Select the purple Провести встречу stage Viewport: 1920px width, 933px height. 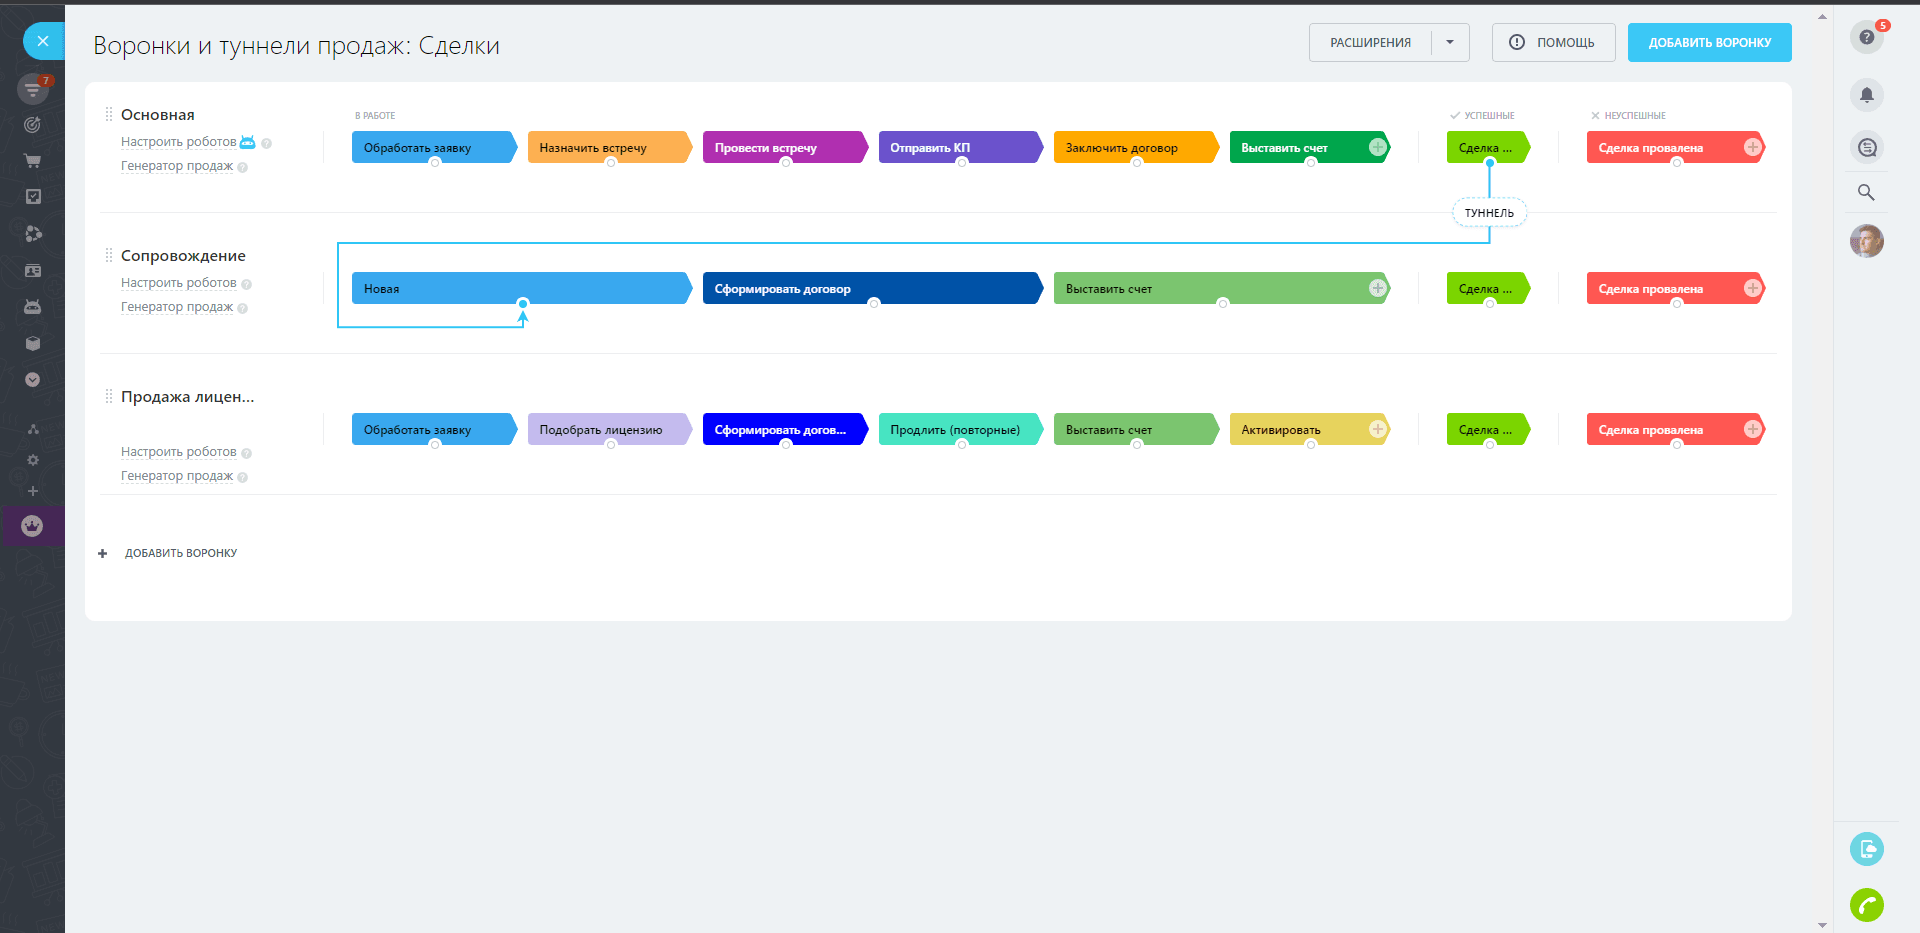tap(784, 147)
